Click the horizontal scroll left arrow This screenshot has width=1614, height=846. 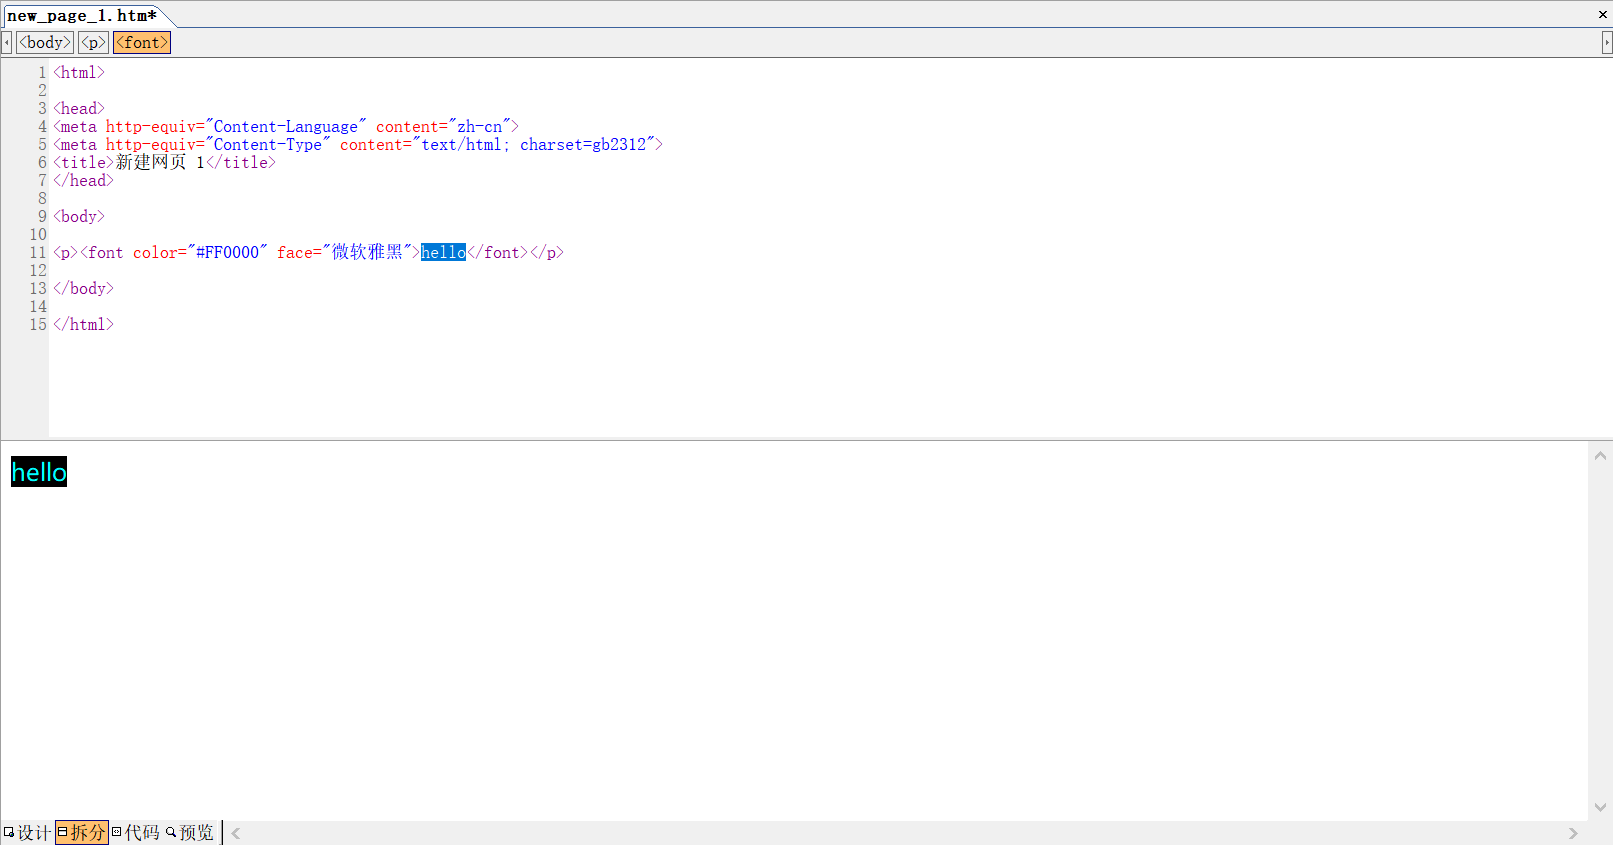236,833
